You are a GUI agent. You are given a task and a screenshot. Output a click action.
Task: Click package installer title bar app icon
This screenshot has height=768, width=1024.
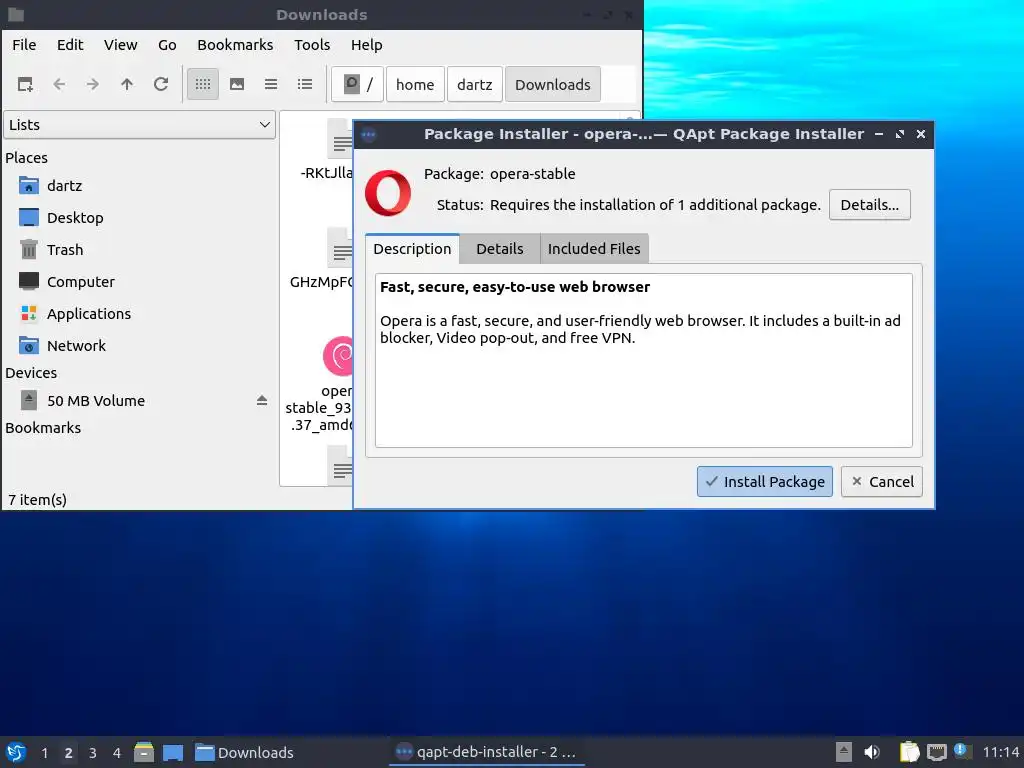[368, 135]
